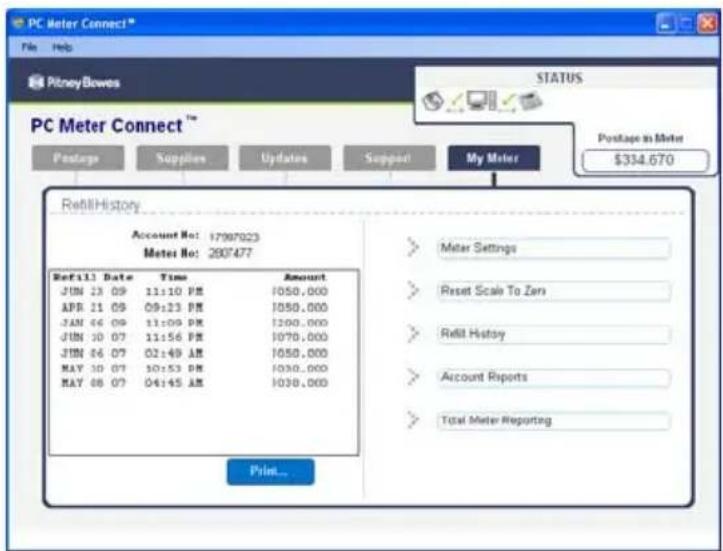Click the postage meter device status icon
The image size is (723, 551).
pos(531,101)
